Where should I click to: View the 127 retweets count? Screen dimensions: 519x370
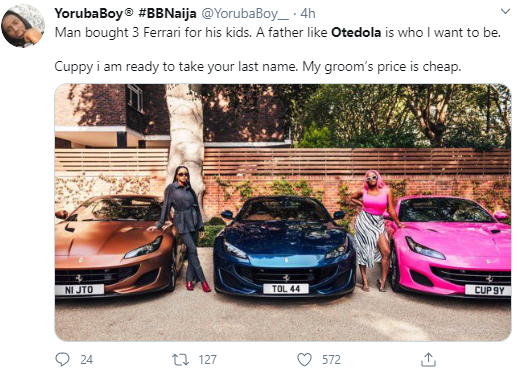(x=207, y=360)
